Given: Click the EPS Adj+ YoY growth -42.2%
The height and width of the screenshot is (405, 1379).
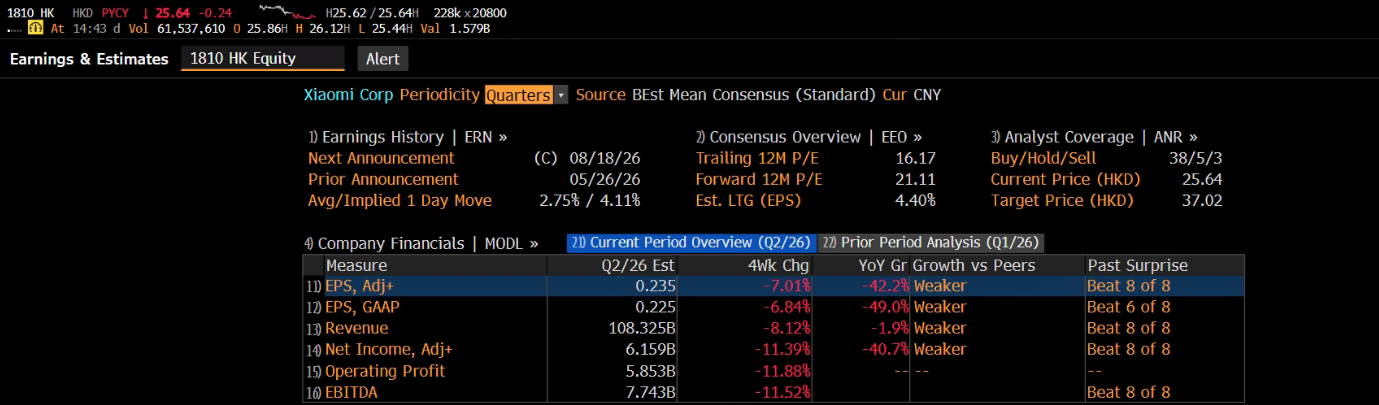Looking at the screenshot, I should (885, 285).
